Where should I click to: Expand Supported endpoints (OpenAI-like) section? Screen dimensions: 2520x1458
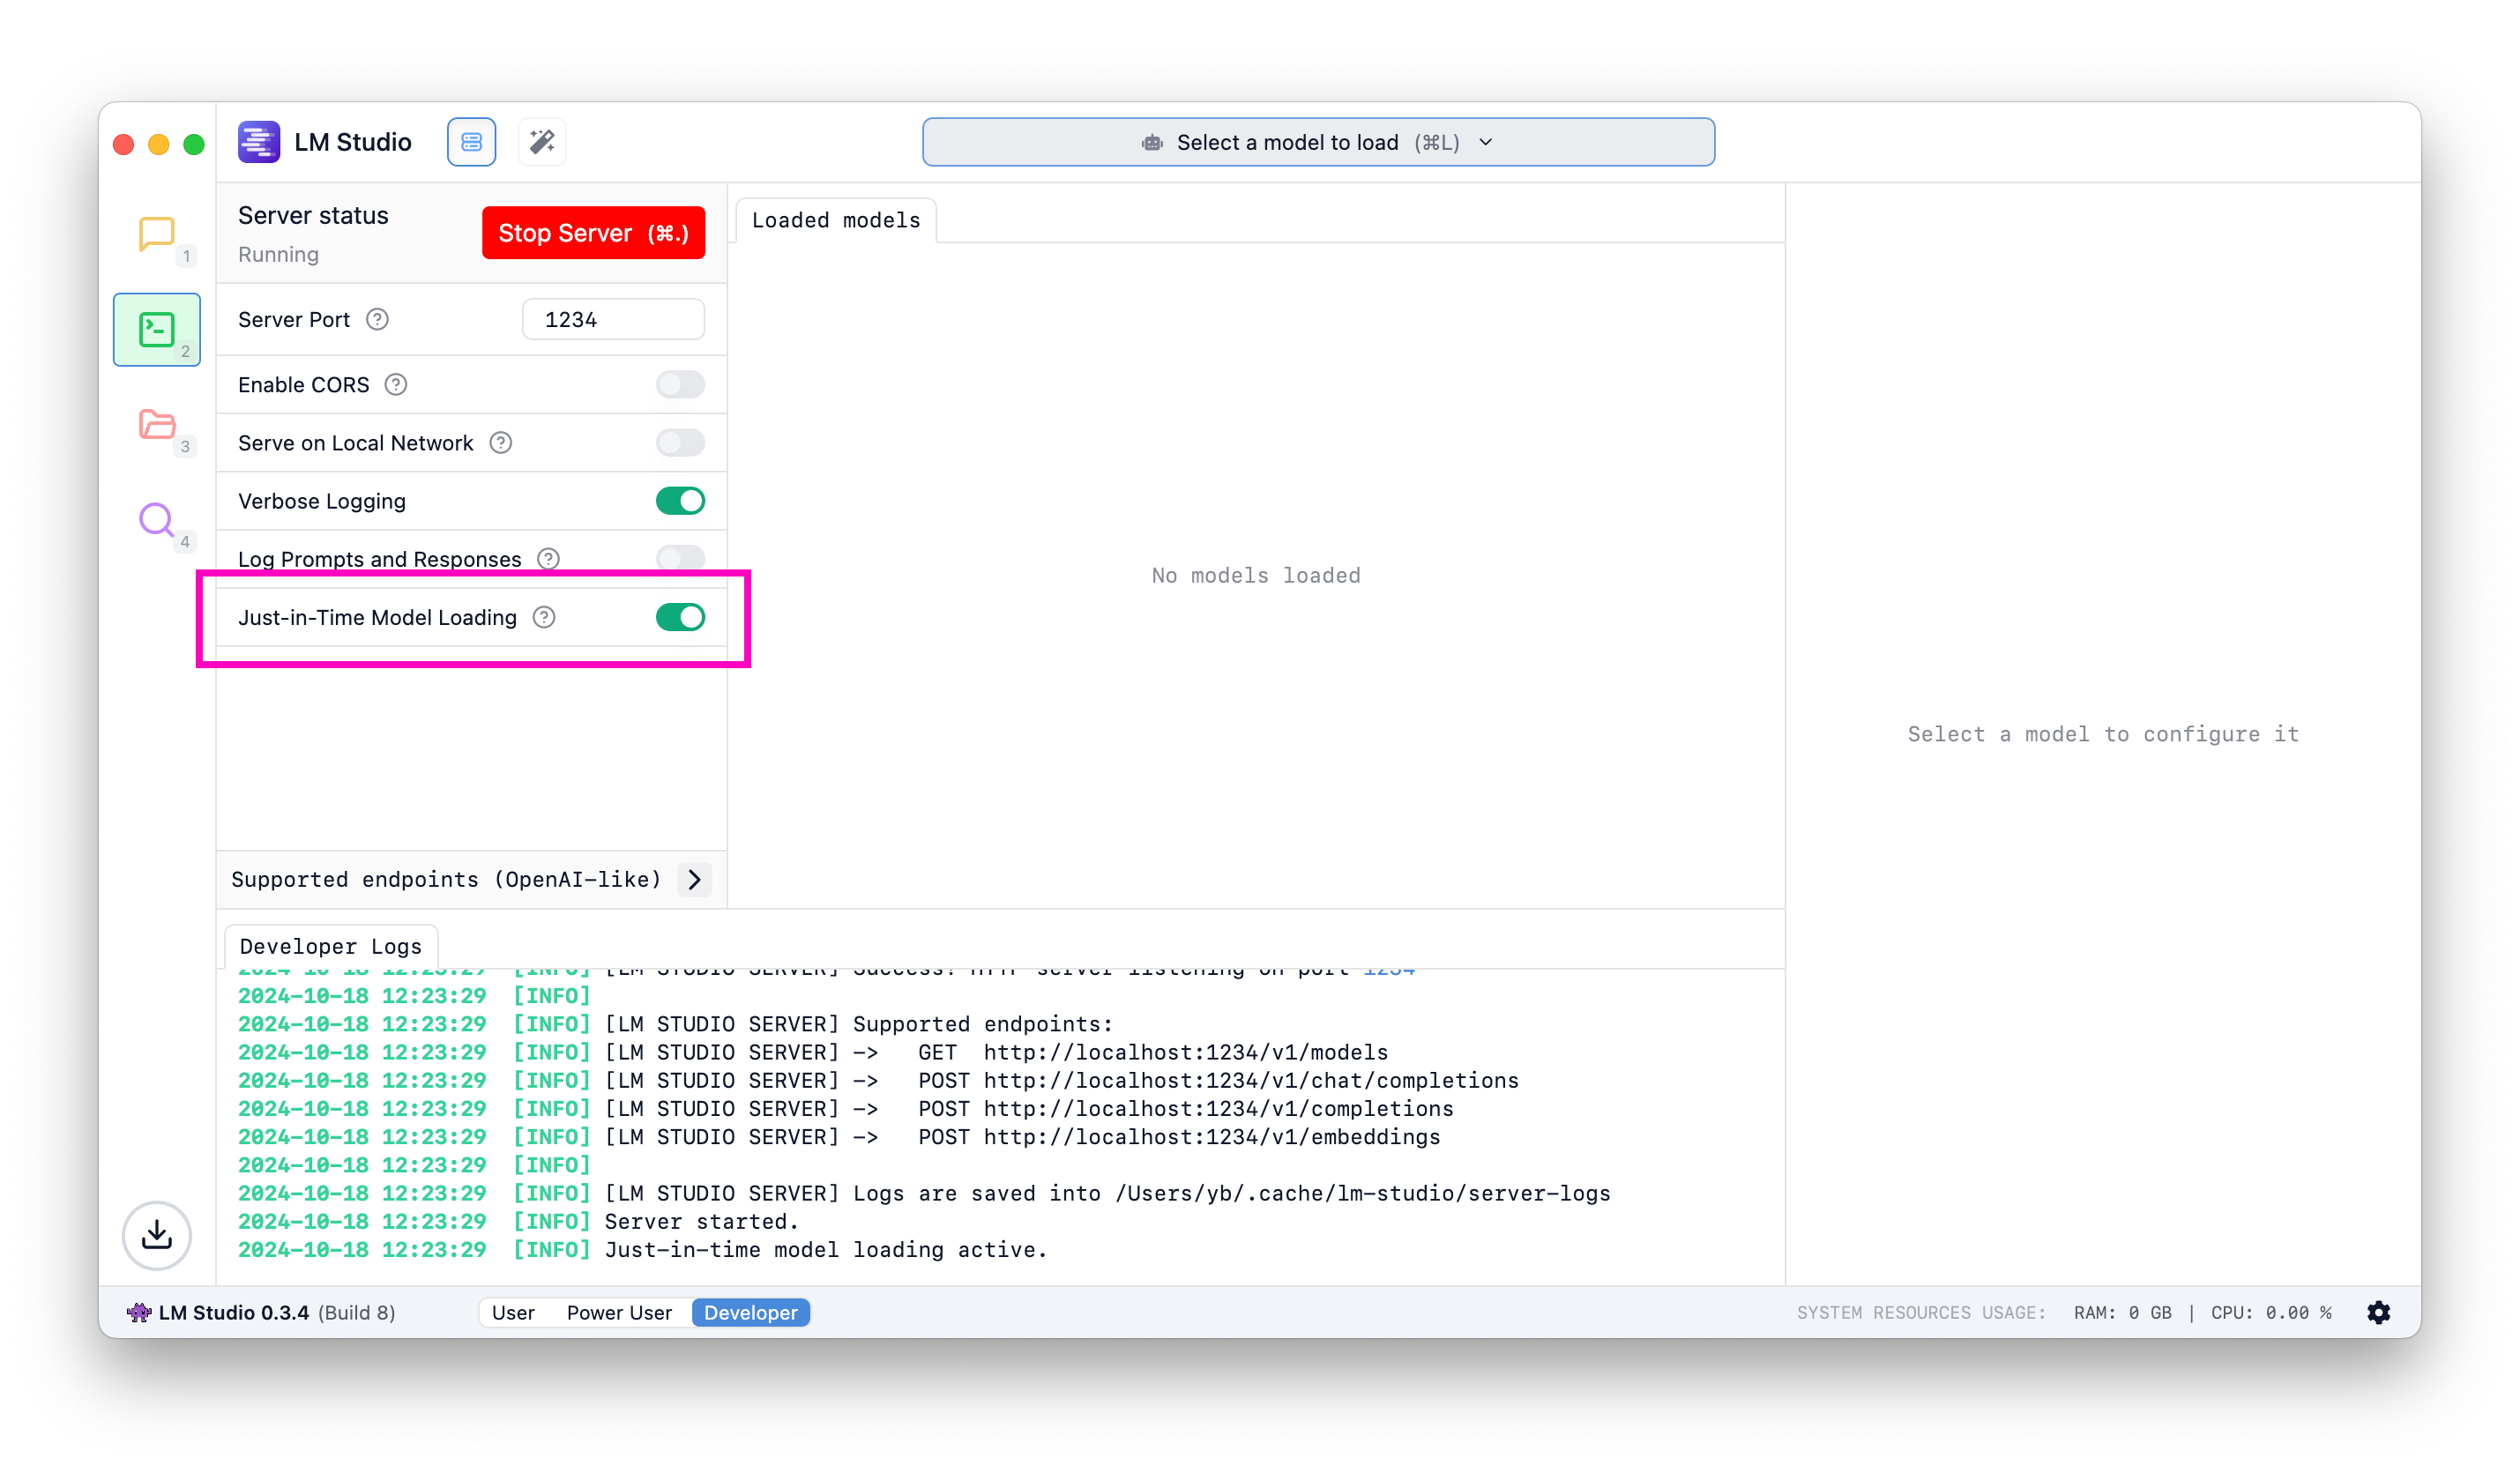(694, 879)
